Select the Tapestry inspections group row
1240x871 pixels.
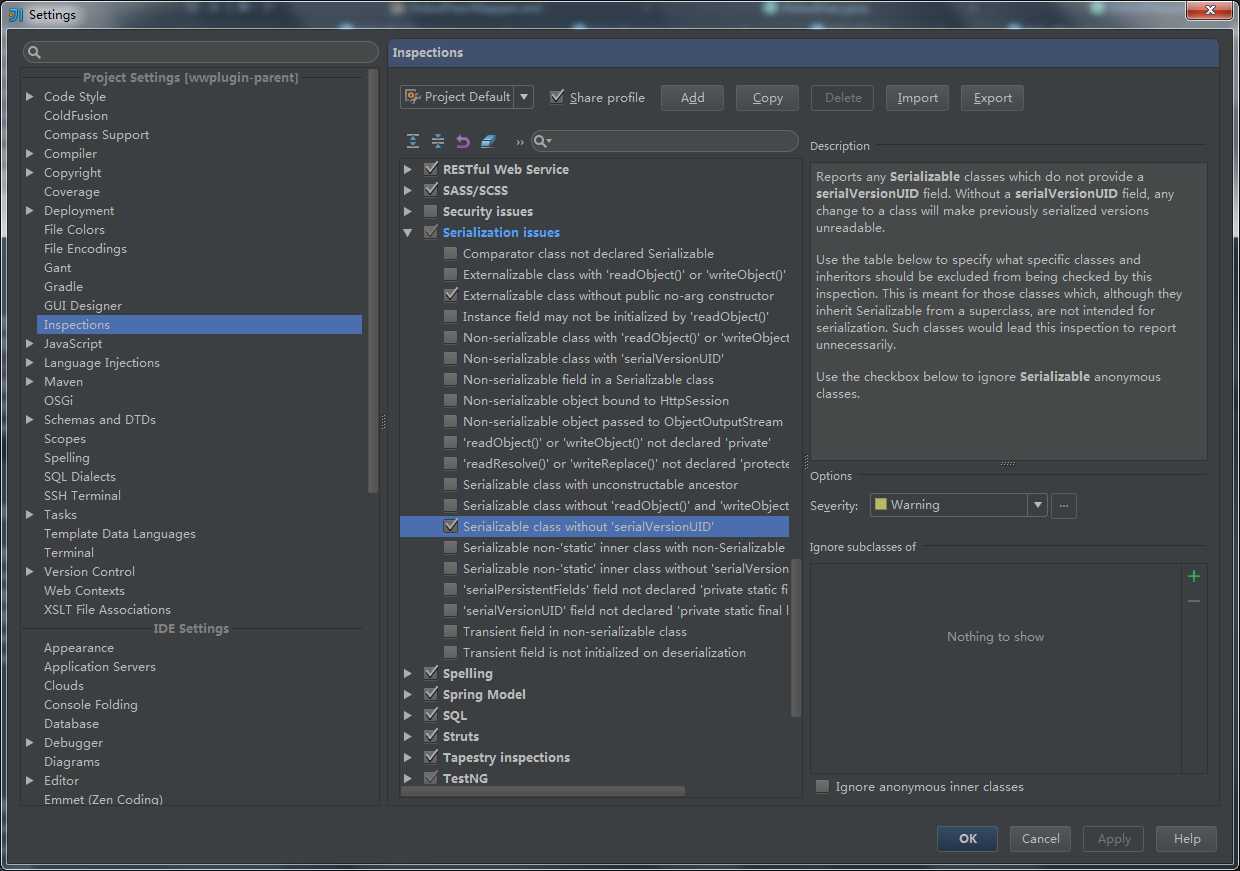tap(506, 758)
